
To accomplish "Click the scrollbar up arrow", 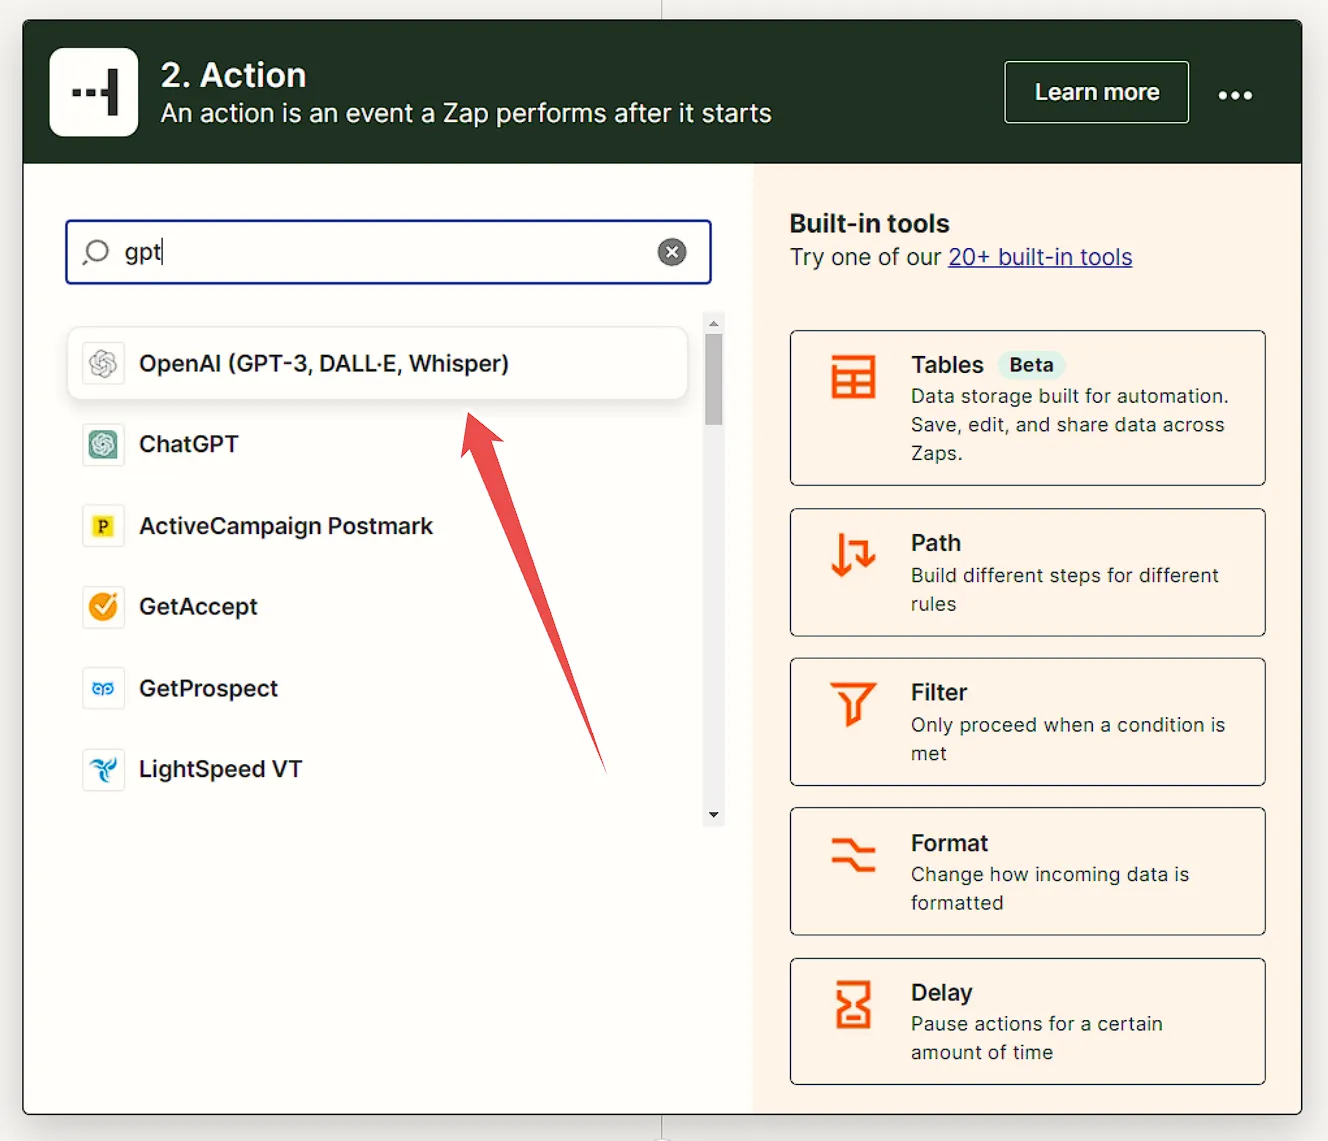I will coord(713,323).
